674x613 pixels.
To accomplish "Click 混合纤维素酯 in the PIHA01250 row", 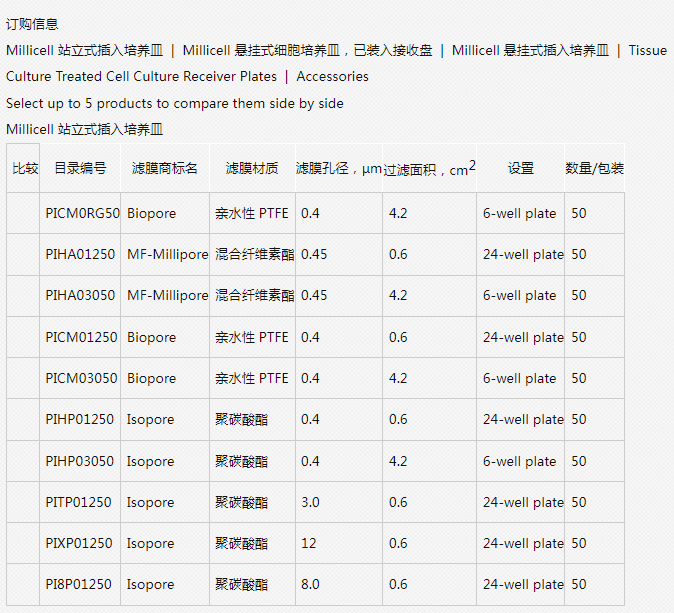I will coord(254,254).
